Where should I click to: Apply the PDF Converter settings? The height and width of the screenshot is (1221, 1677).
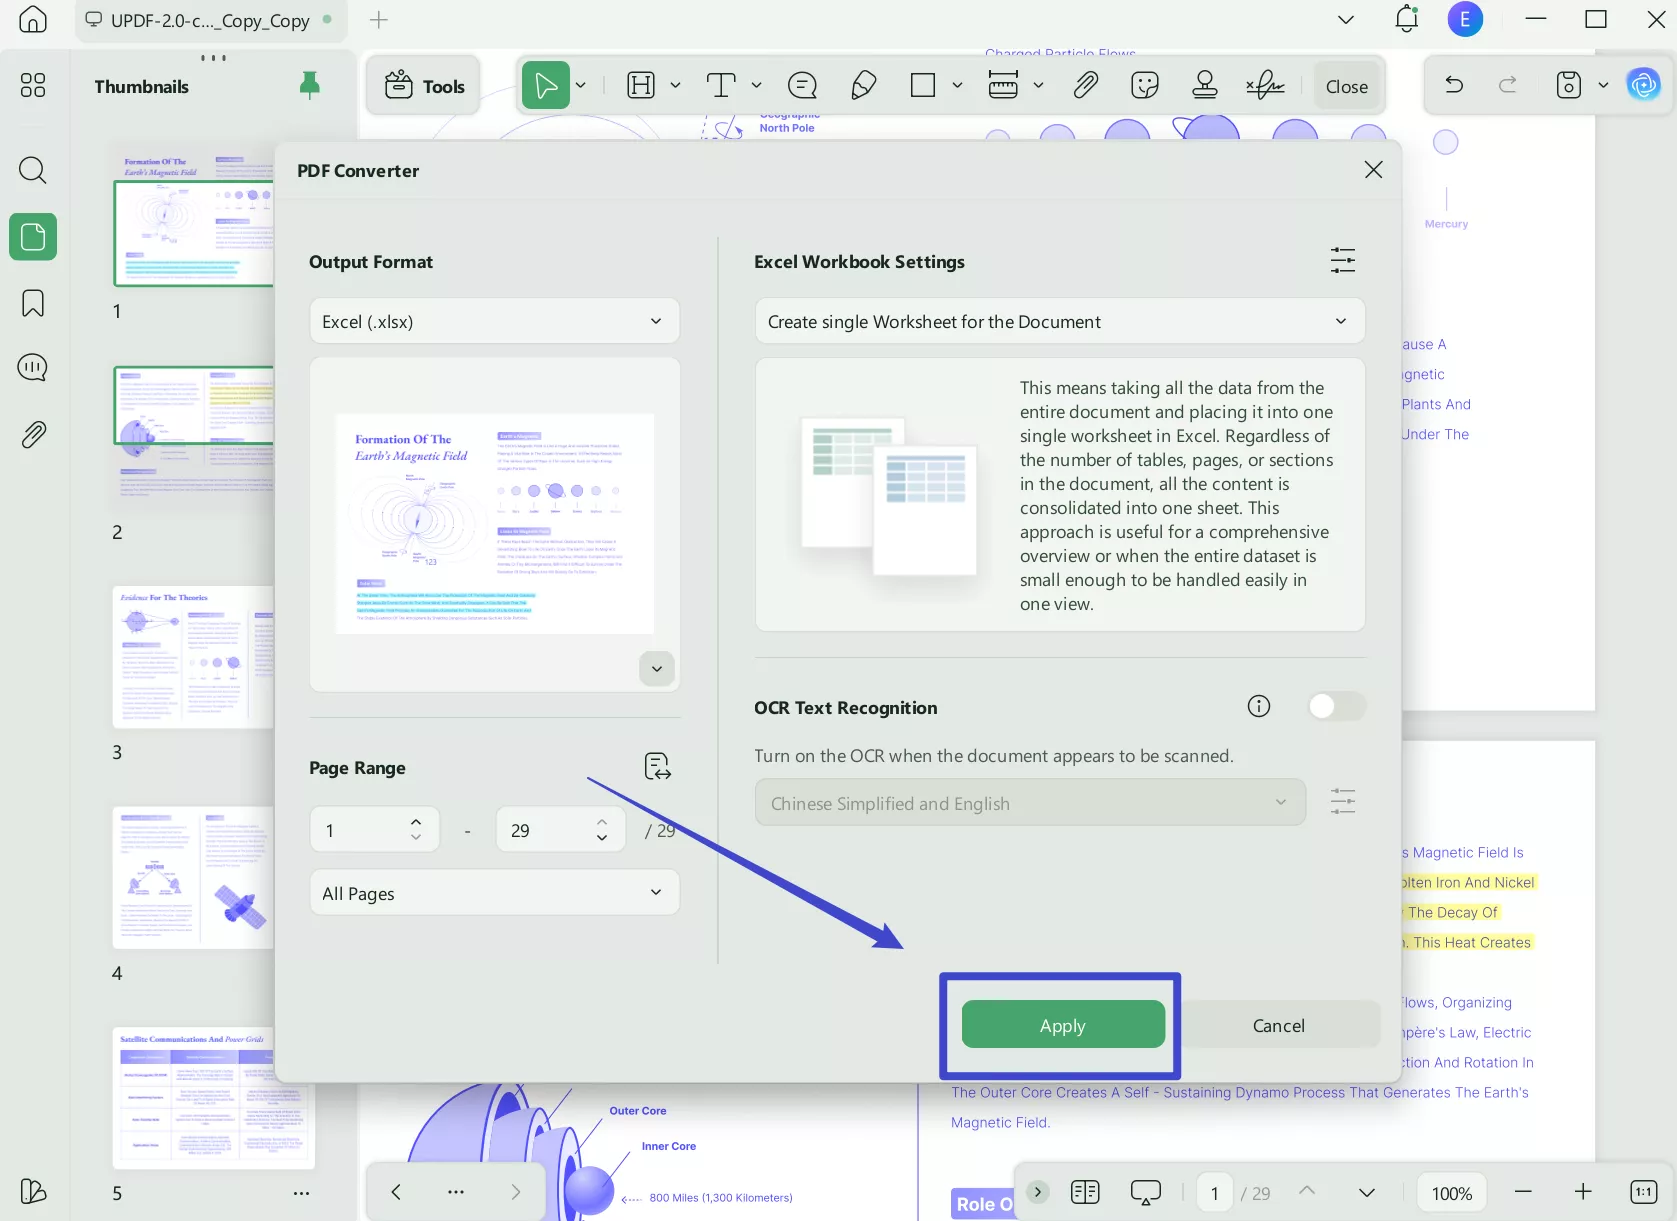pos(1061,1025)
